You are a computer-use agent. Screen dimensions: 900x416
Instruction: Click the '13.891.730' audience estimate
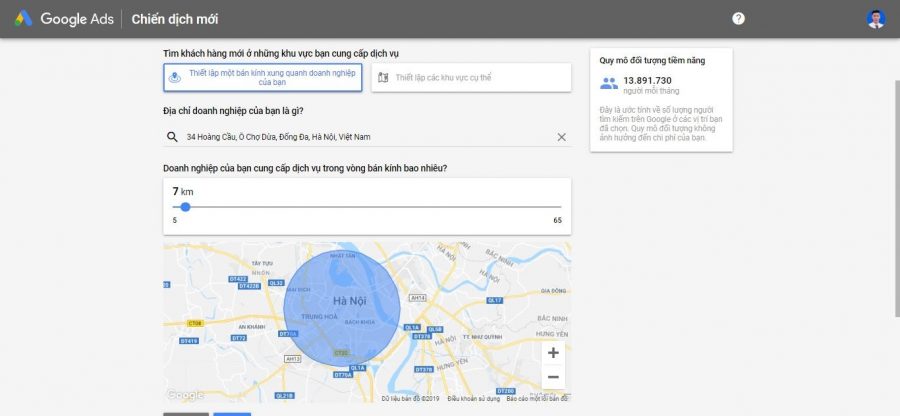tap(647, 80)
